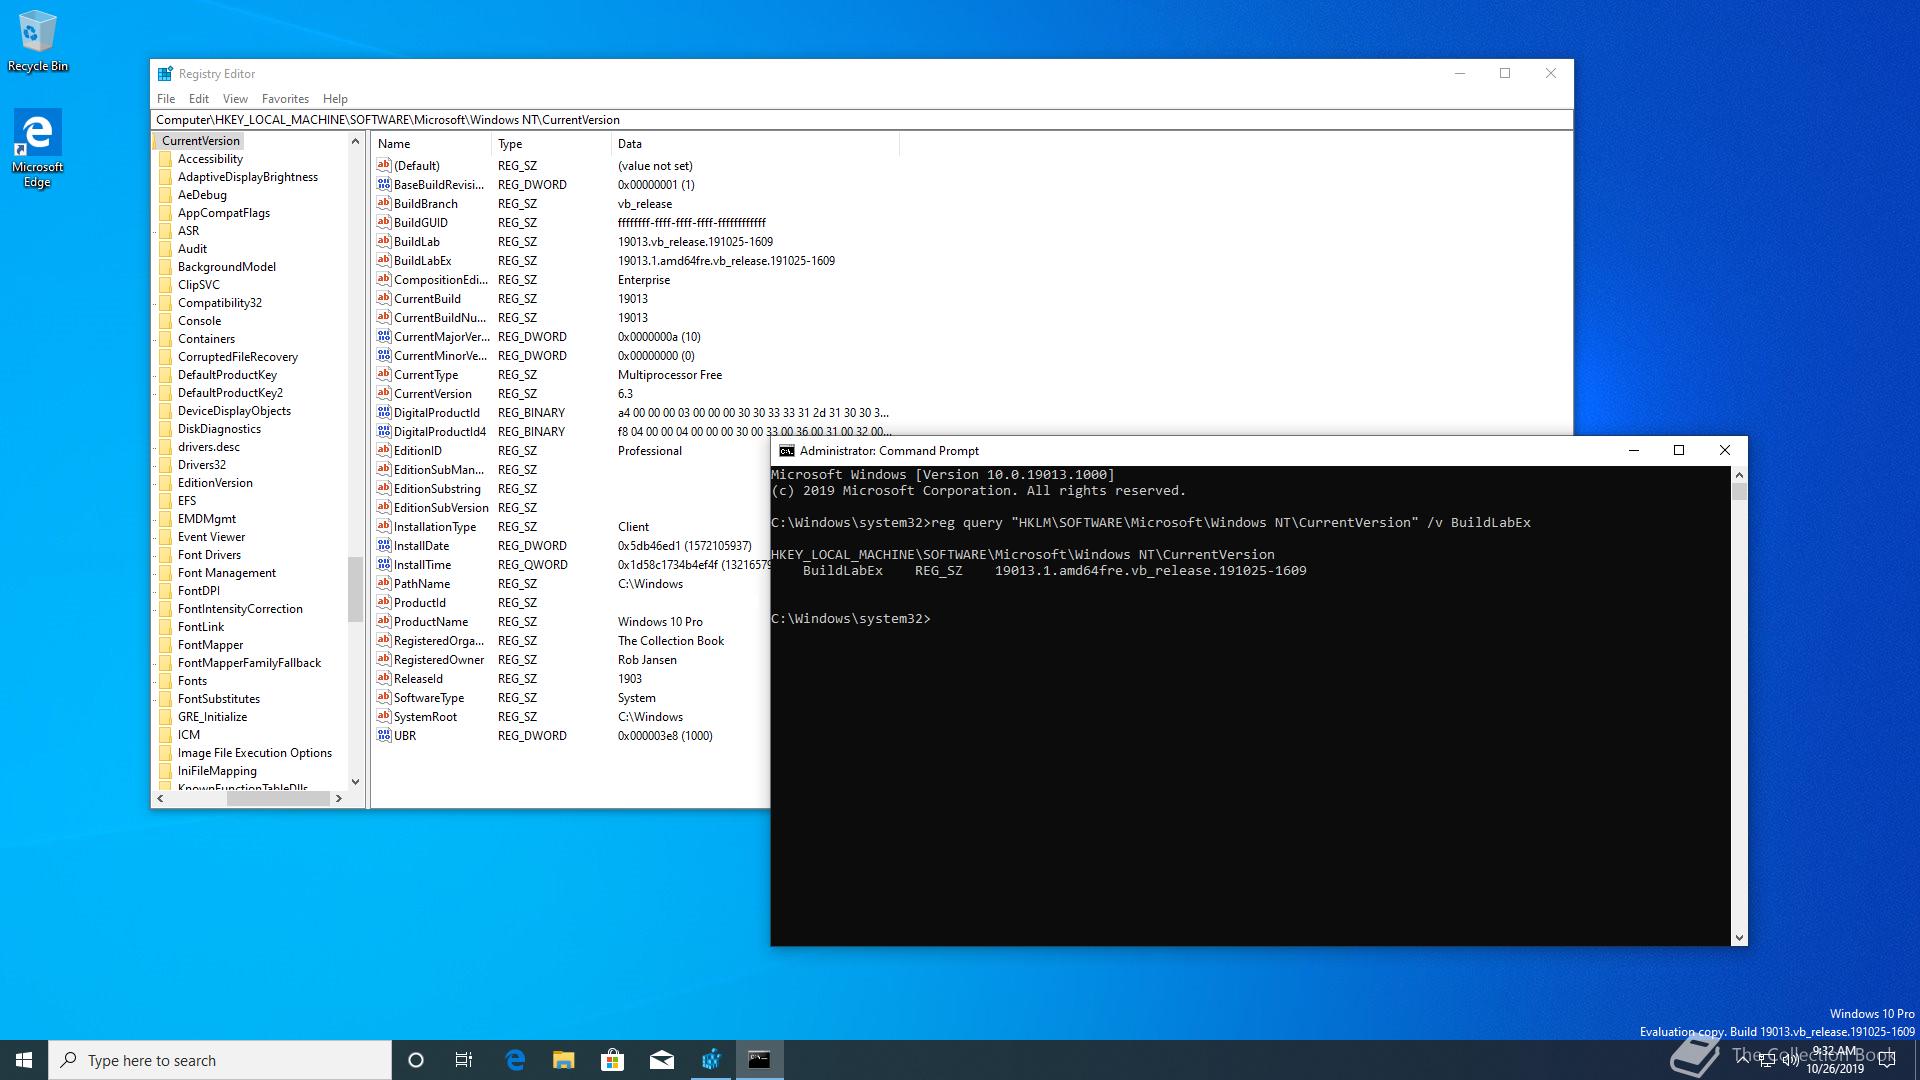Open the Windows Start button
The image size is (1920, 1080).
[24, 1060]
